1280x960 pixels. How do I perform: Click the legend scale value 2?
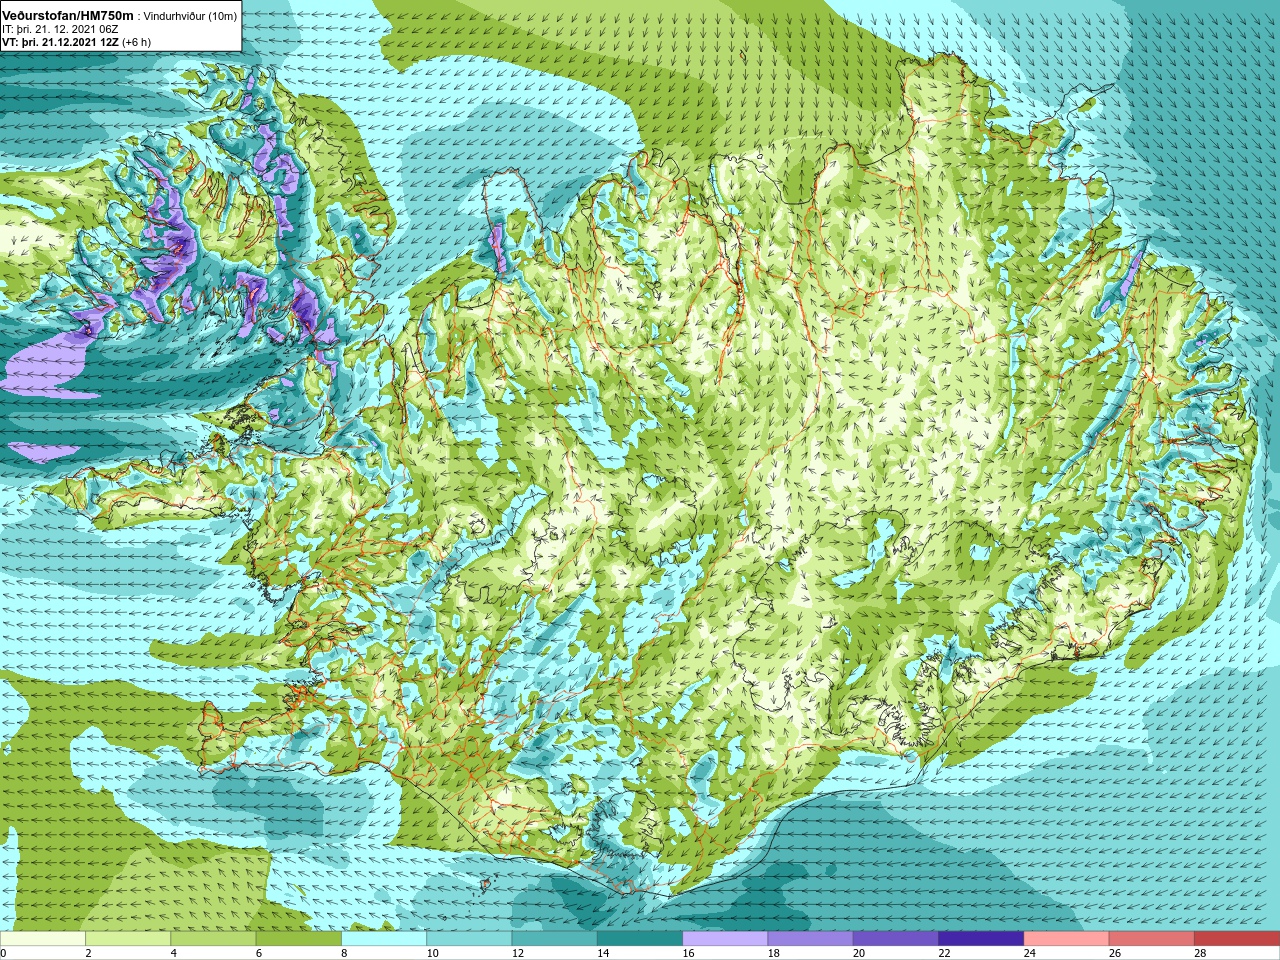(x=89, y=953)
